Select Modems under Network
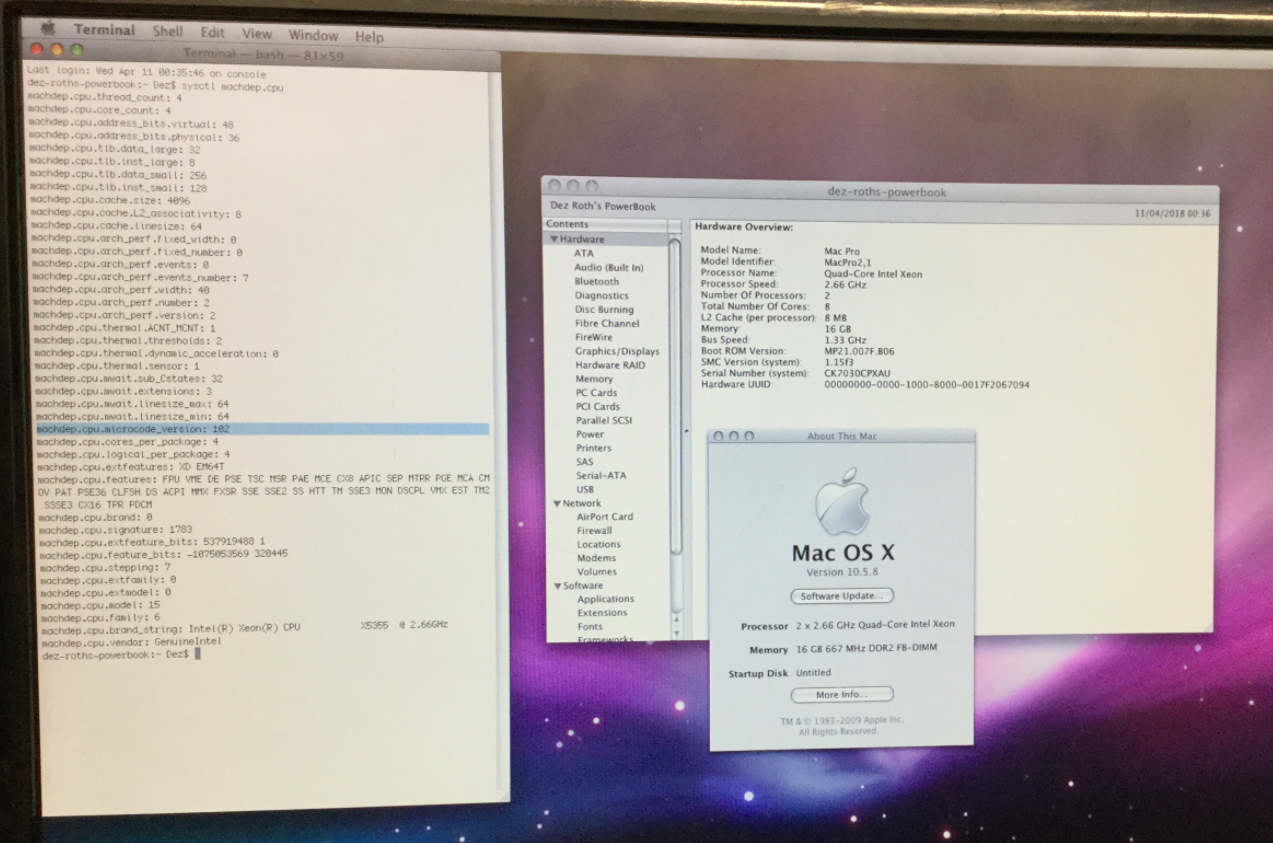The height and width of the screenshot is (843, 1273). click(597, 559)
